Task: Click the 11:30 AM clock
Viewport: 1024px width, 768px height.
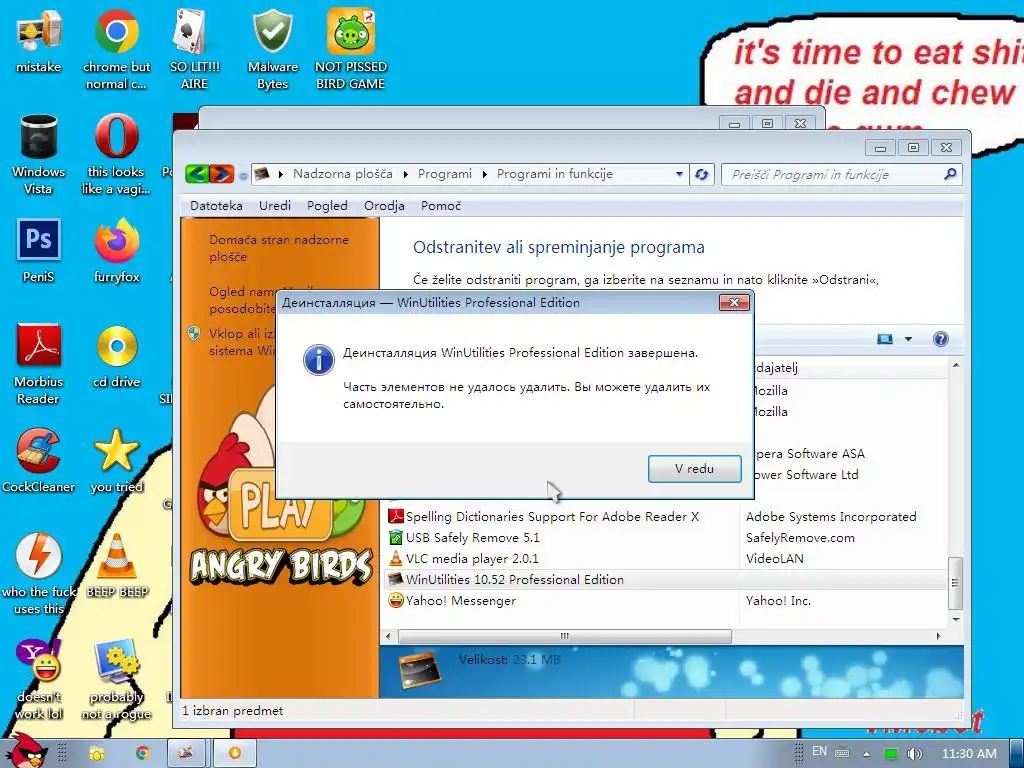Action: [969, 753]
